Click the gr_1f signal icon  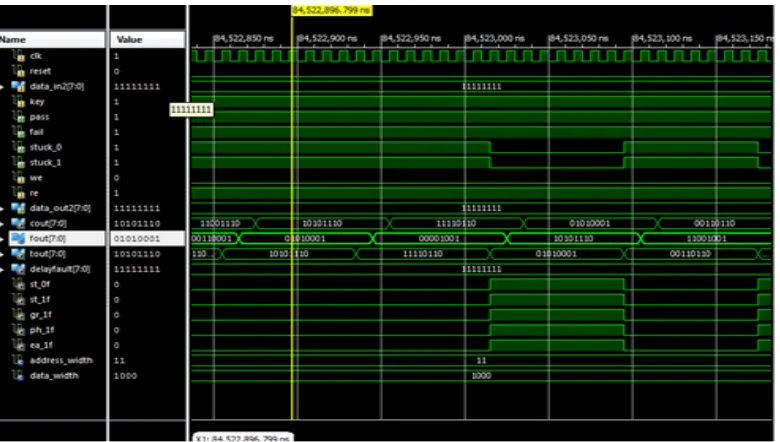click(x=19, y=315)
